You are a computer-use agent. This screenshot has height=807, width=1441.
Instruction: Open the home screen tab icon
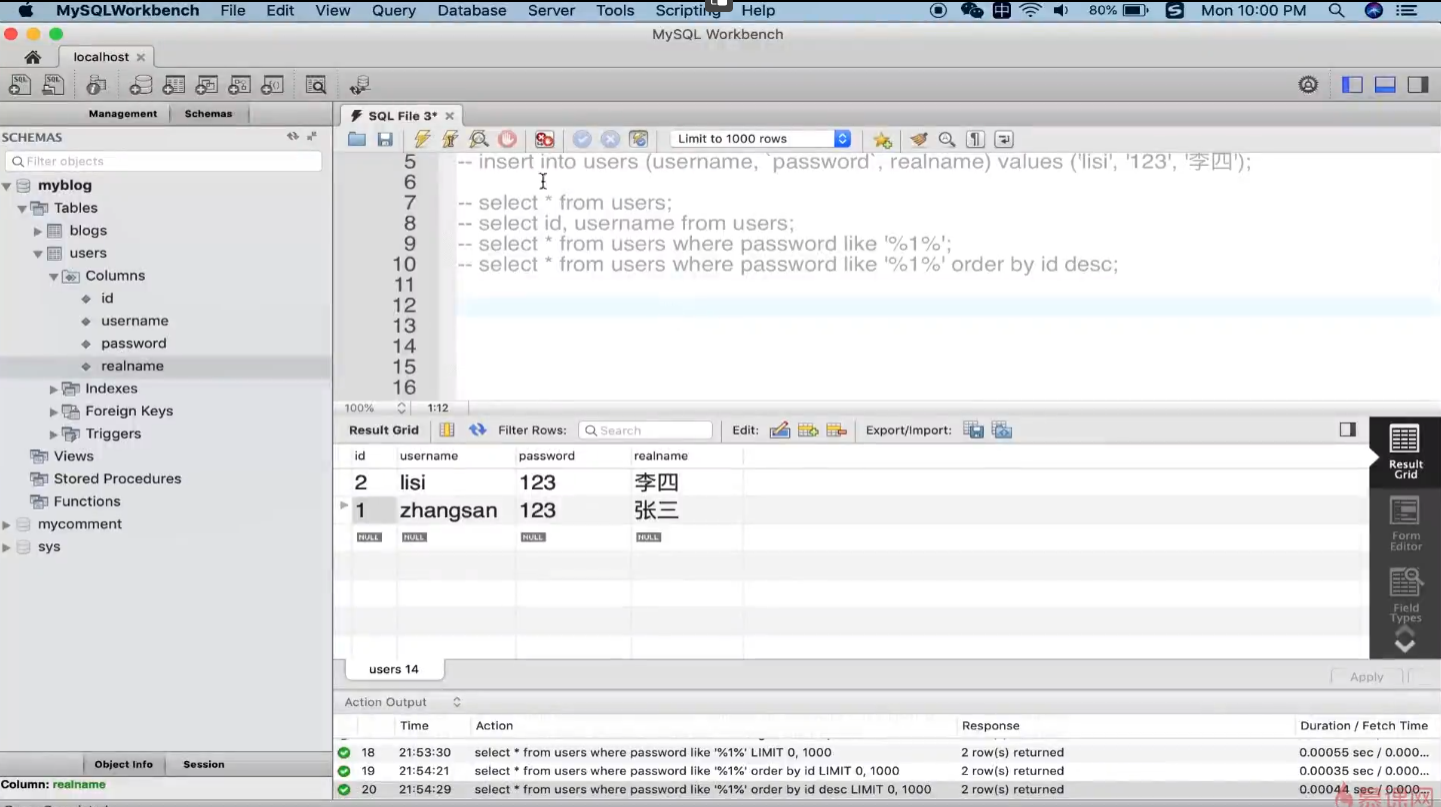pyautogui.click(x=33, y=57)
